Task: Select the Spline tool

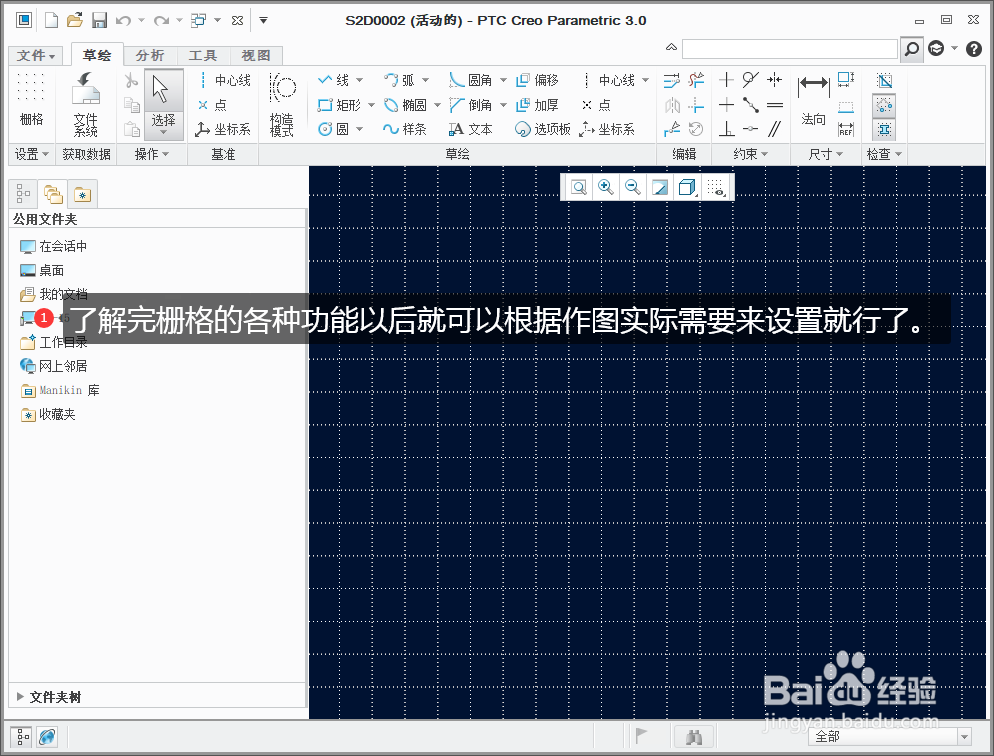Action: pos(405,129)
